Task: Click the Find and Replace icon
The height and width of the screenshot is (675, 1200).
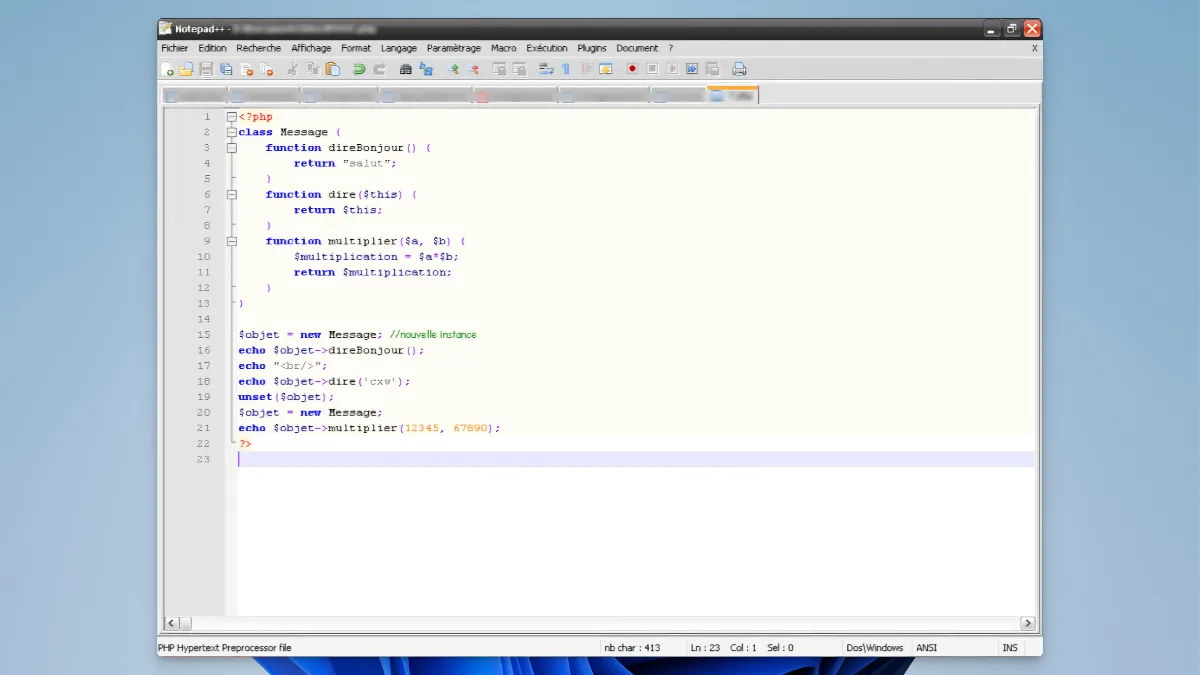Action: coord(426,69)
